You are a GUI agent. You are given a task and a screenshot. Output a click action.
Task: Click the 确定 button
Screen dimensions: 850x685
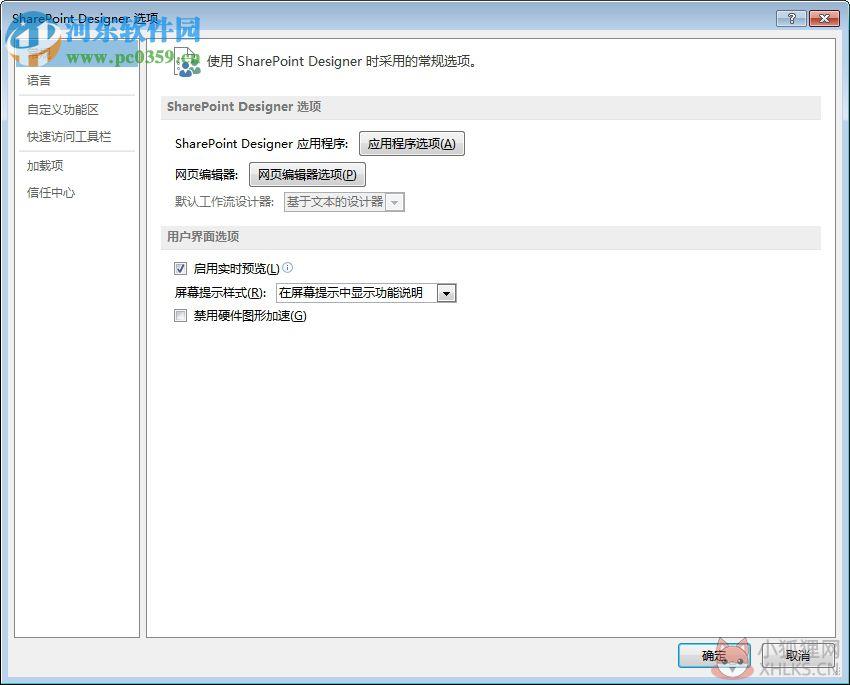[x=714, y=656]
